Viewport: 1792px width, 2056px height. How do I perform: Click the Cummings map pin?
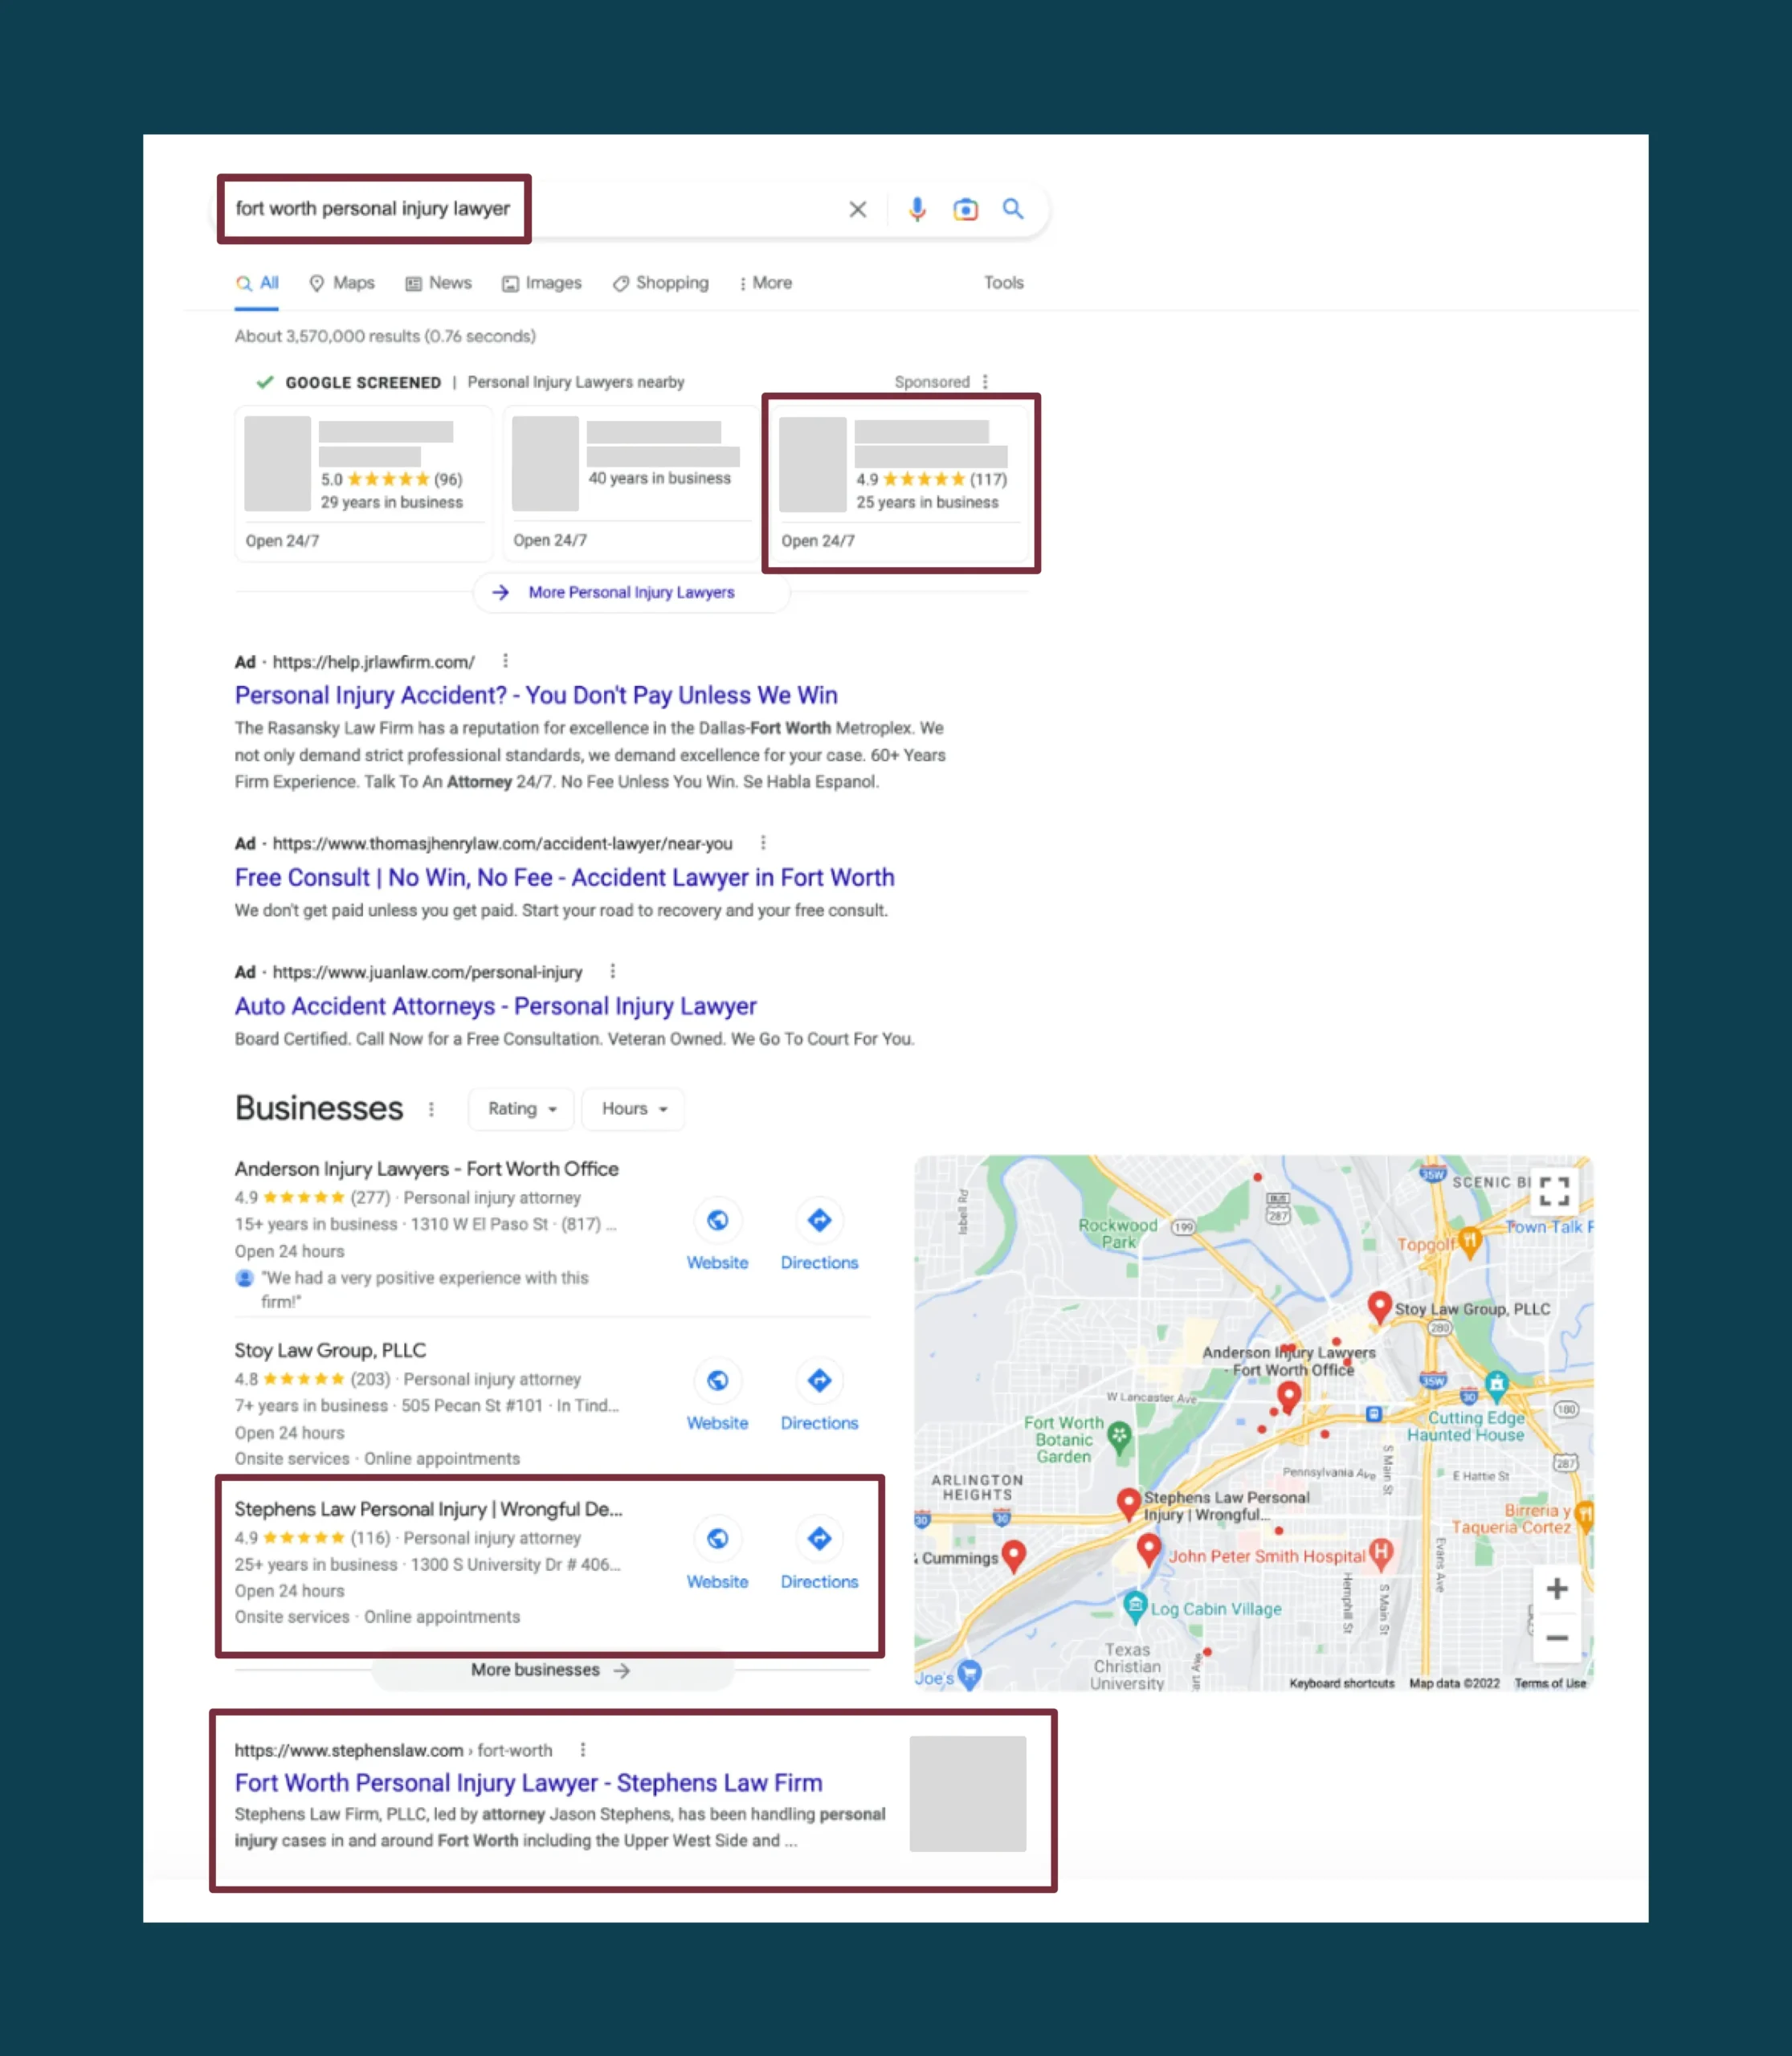pos(1013,1555)
